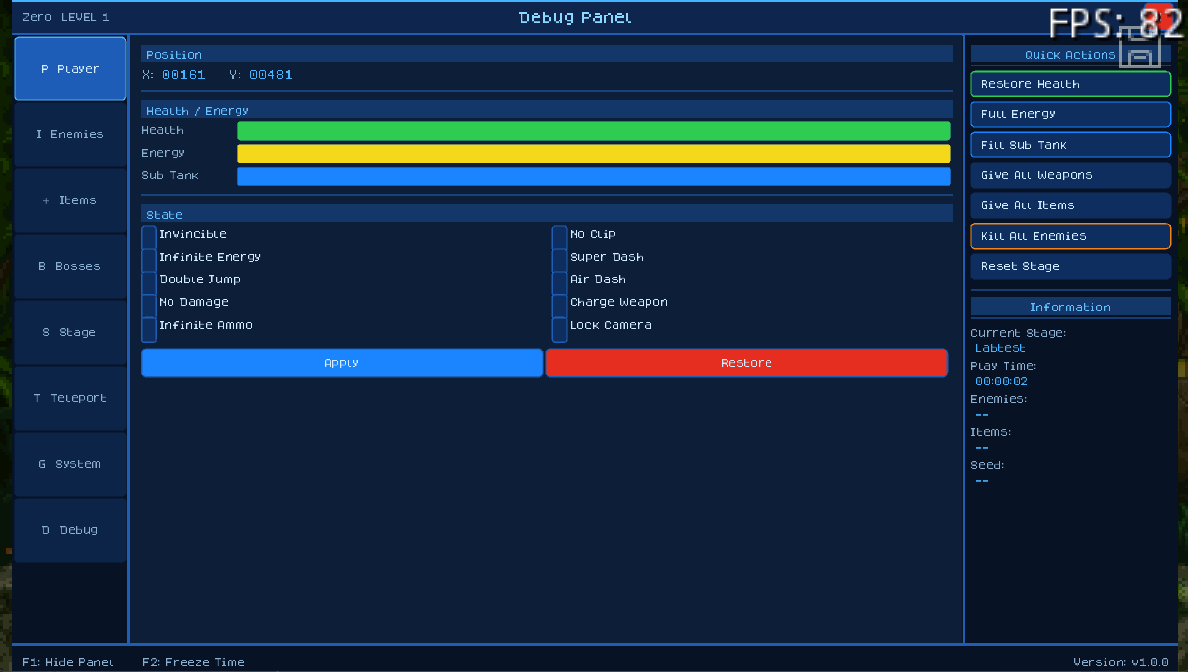Click the F2: Freeze Time hint
This screenshot has height=672, width=1188.
click(193, 662)
